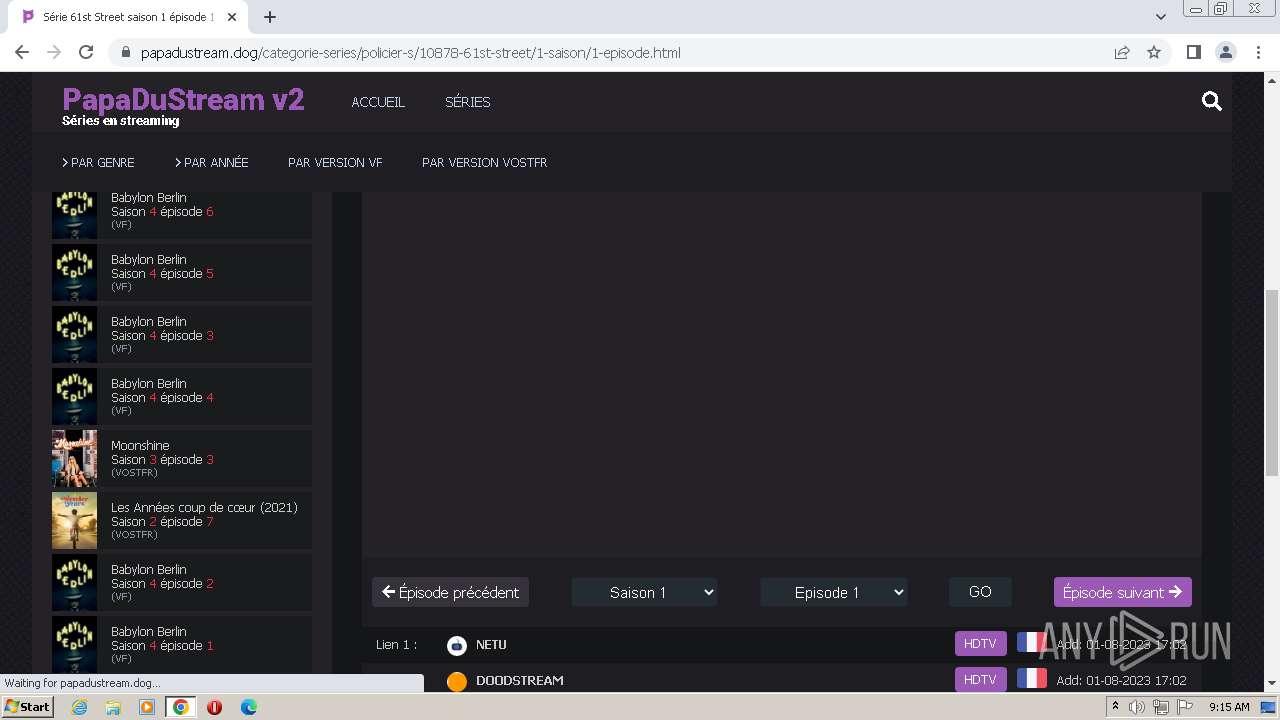The width and height of the screenshot is (1280, 720).
Task: Switch to the Série 61st Street tab
Action: tap(127, 17)
